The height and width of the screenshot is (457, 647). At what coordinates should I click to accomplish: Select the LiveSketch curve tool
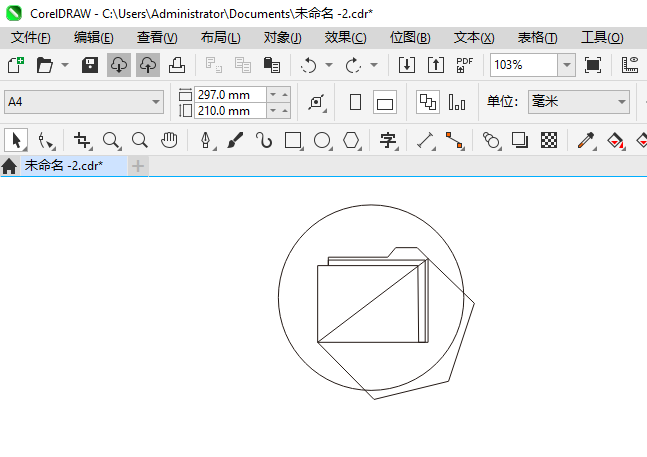coord(264,141)
